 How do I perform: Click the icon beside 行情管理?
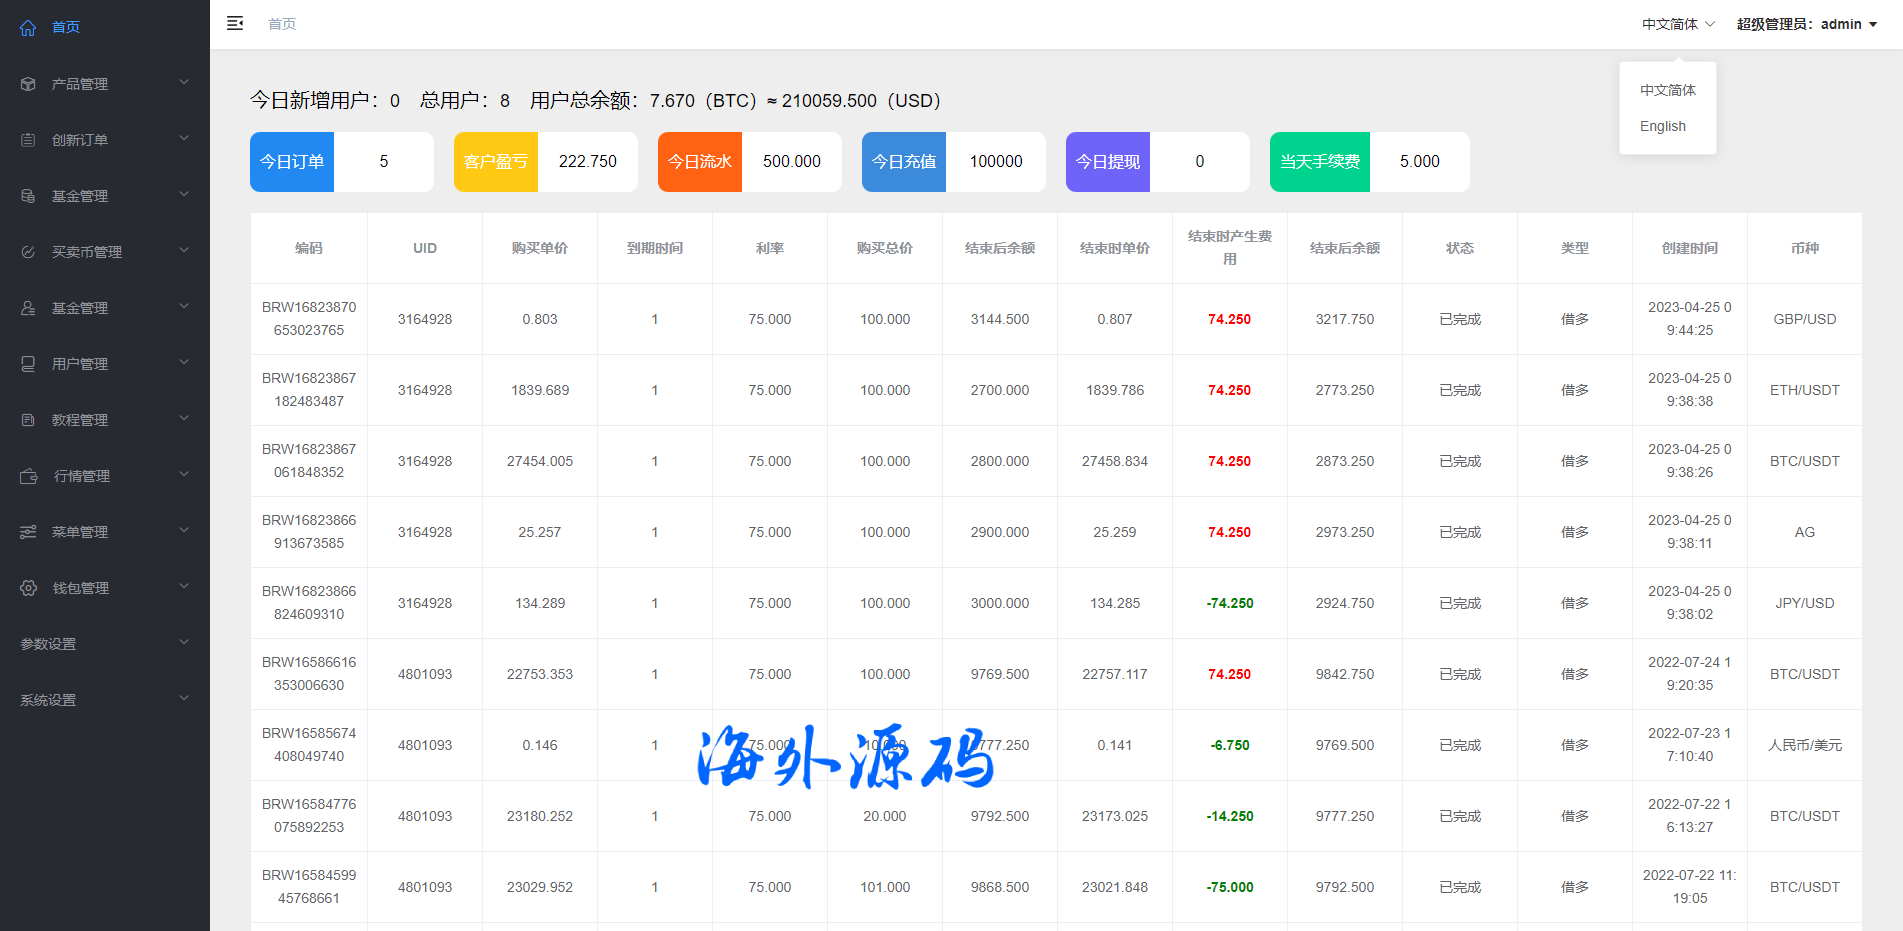[x=29, y=476]
